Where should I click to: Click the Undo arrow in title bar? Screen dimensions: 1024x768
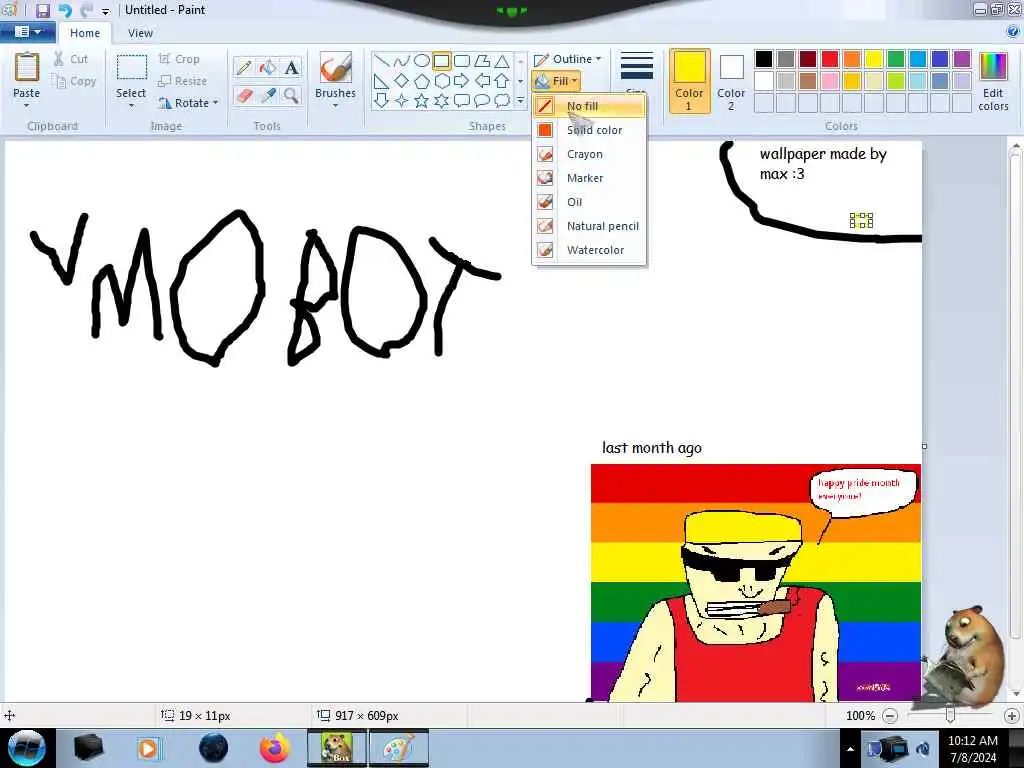click(65, 10)
